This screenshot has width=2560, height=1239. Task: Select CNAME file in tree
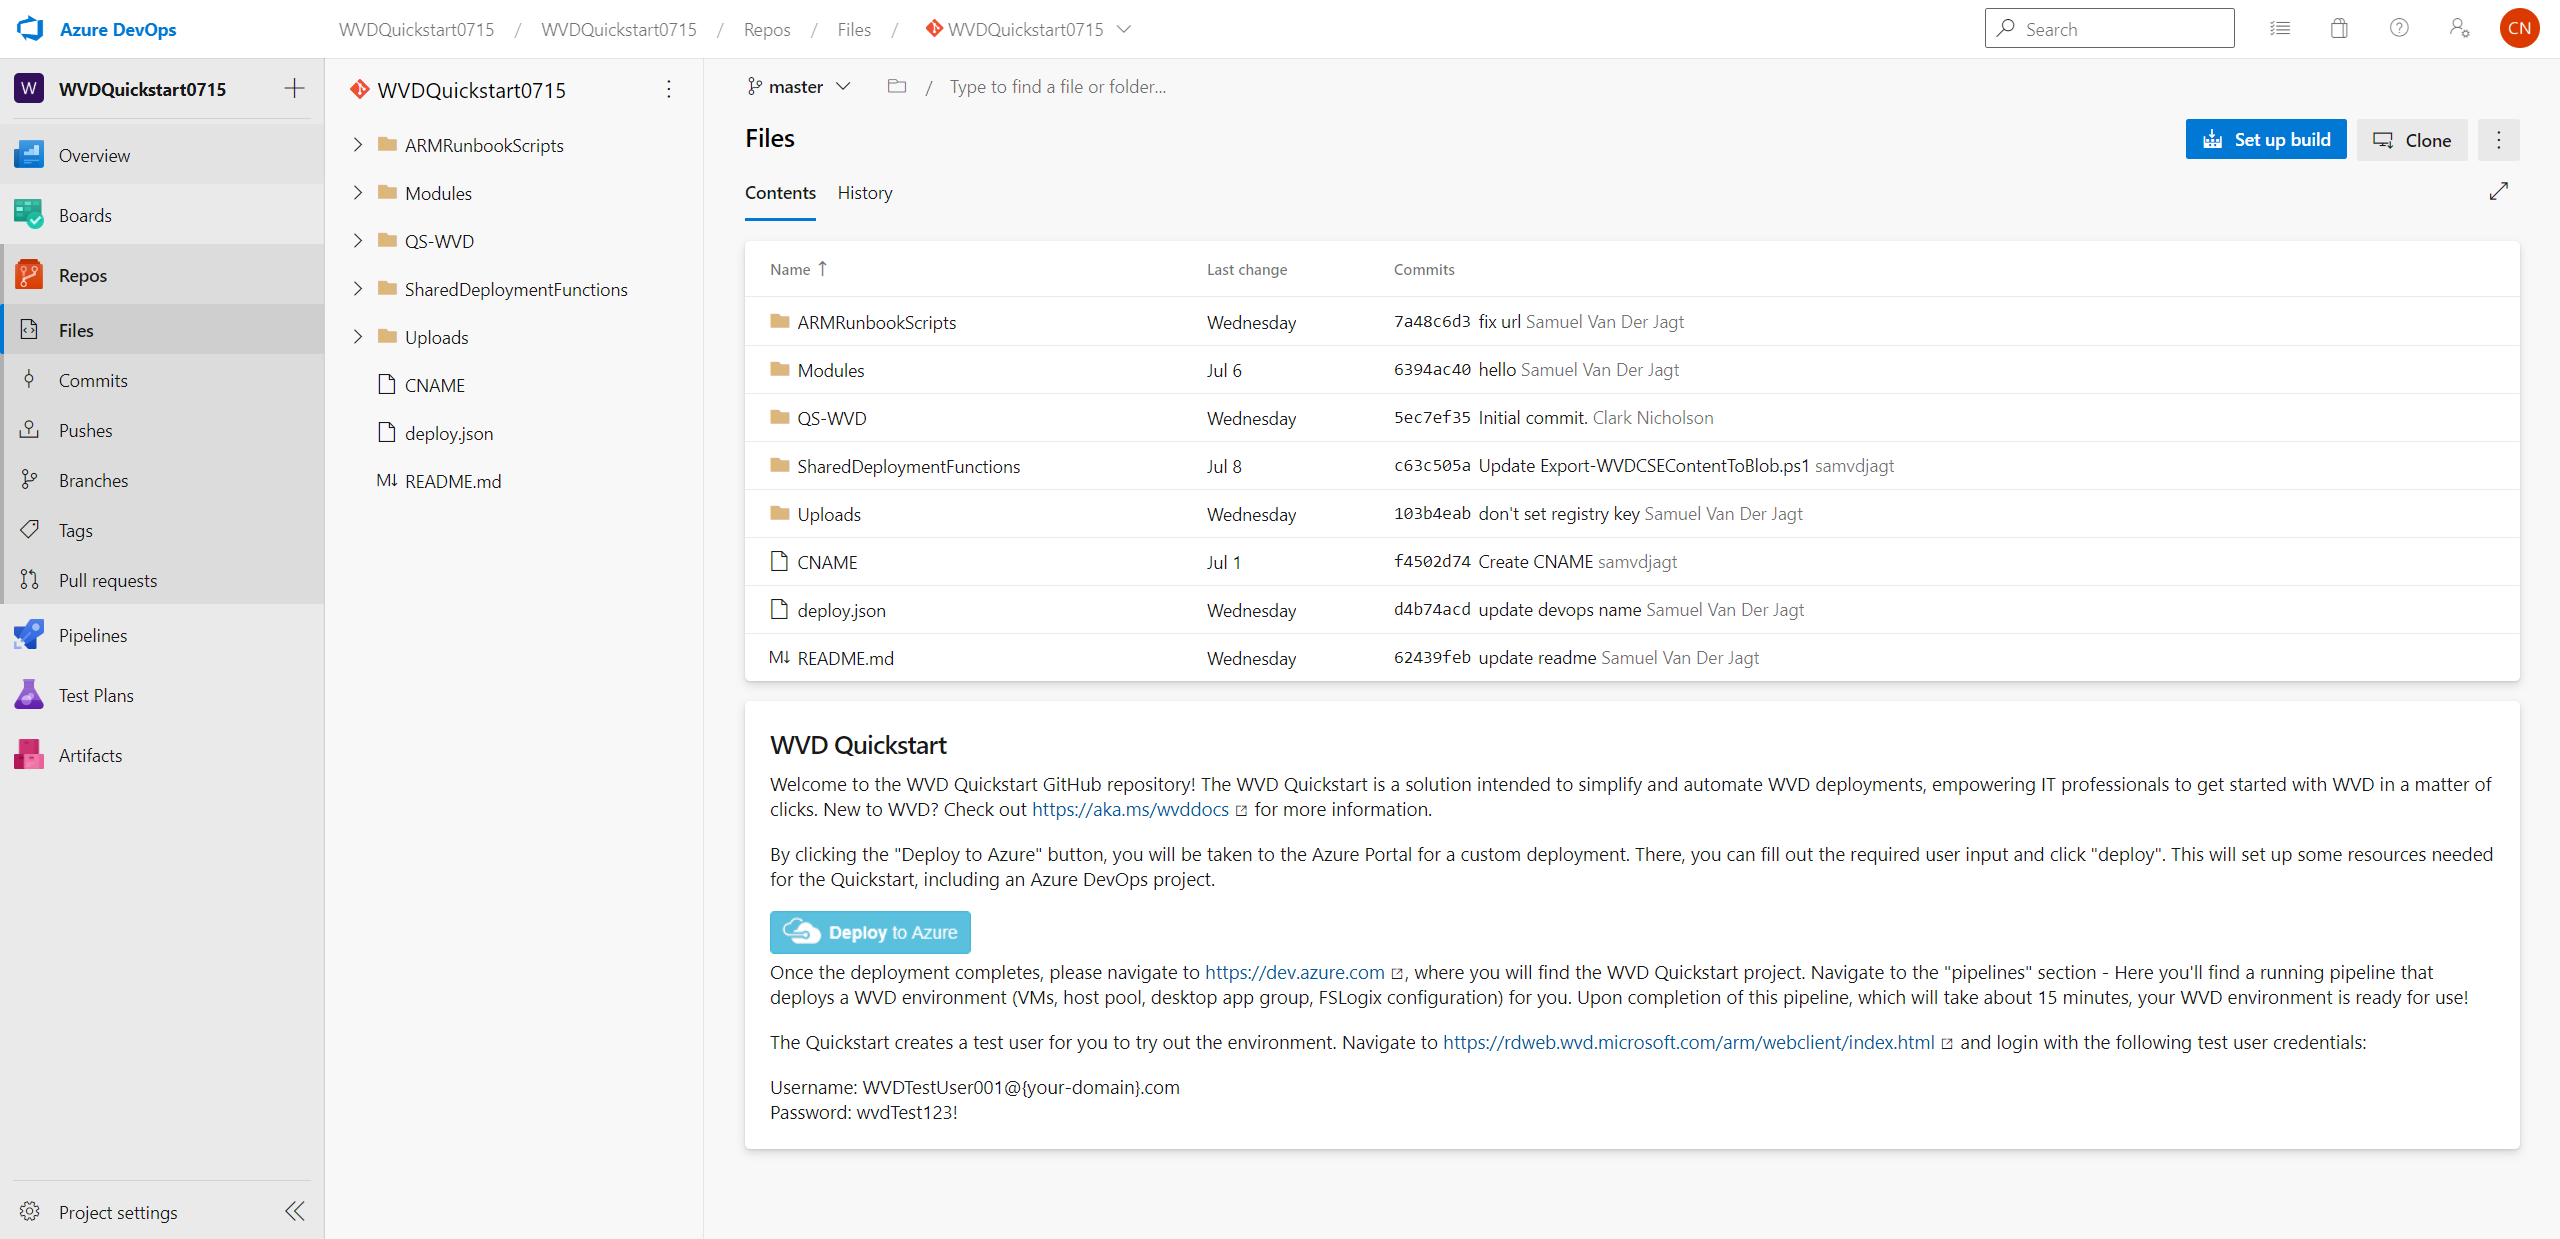435,385
